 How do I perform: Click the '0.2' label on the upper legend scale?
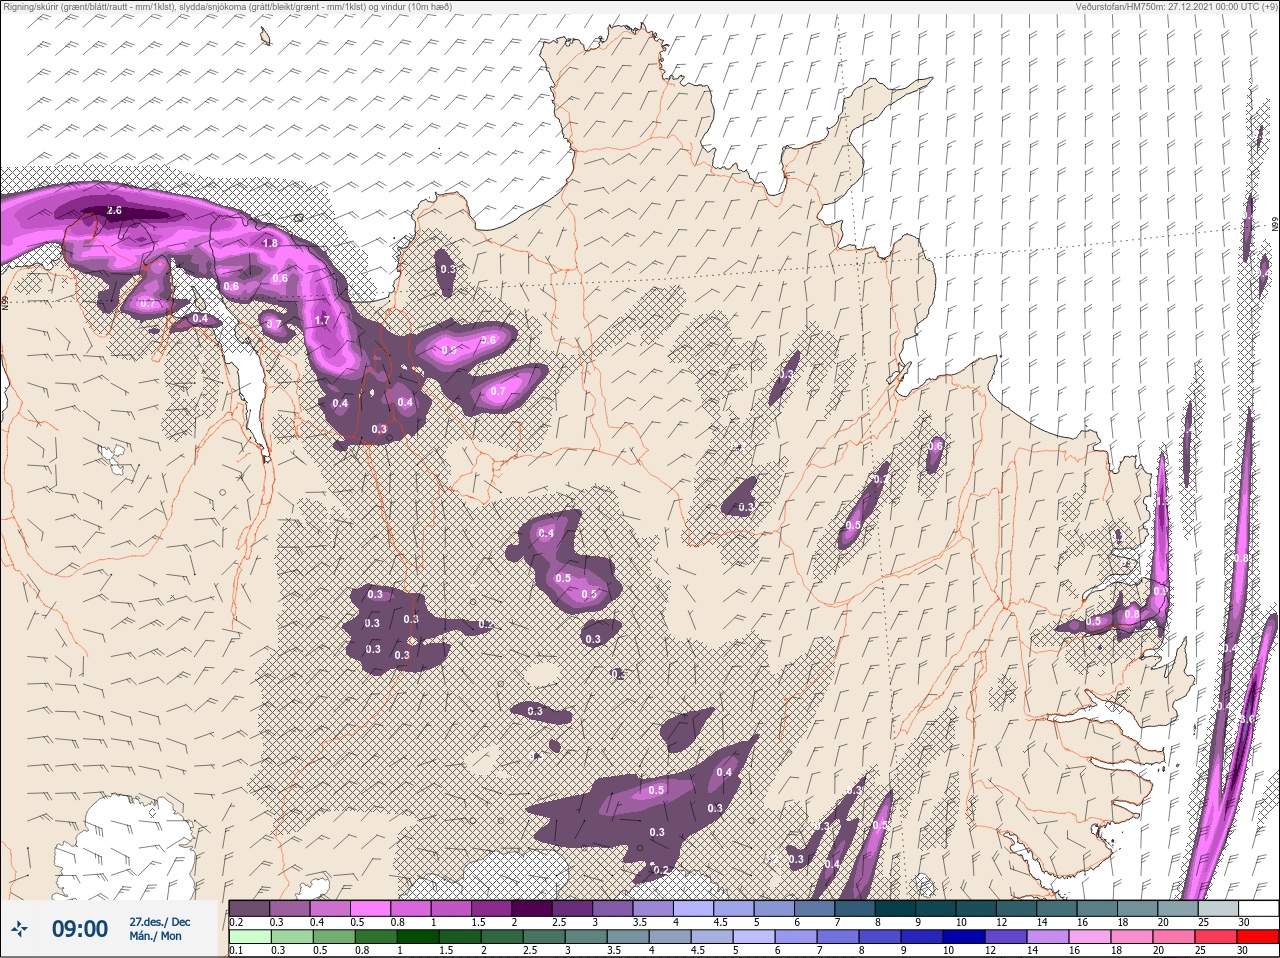pos(236,922)
